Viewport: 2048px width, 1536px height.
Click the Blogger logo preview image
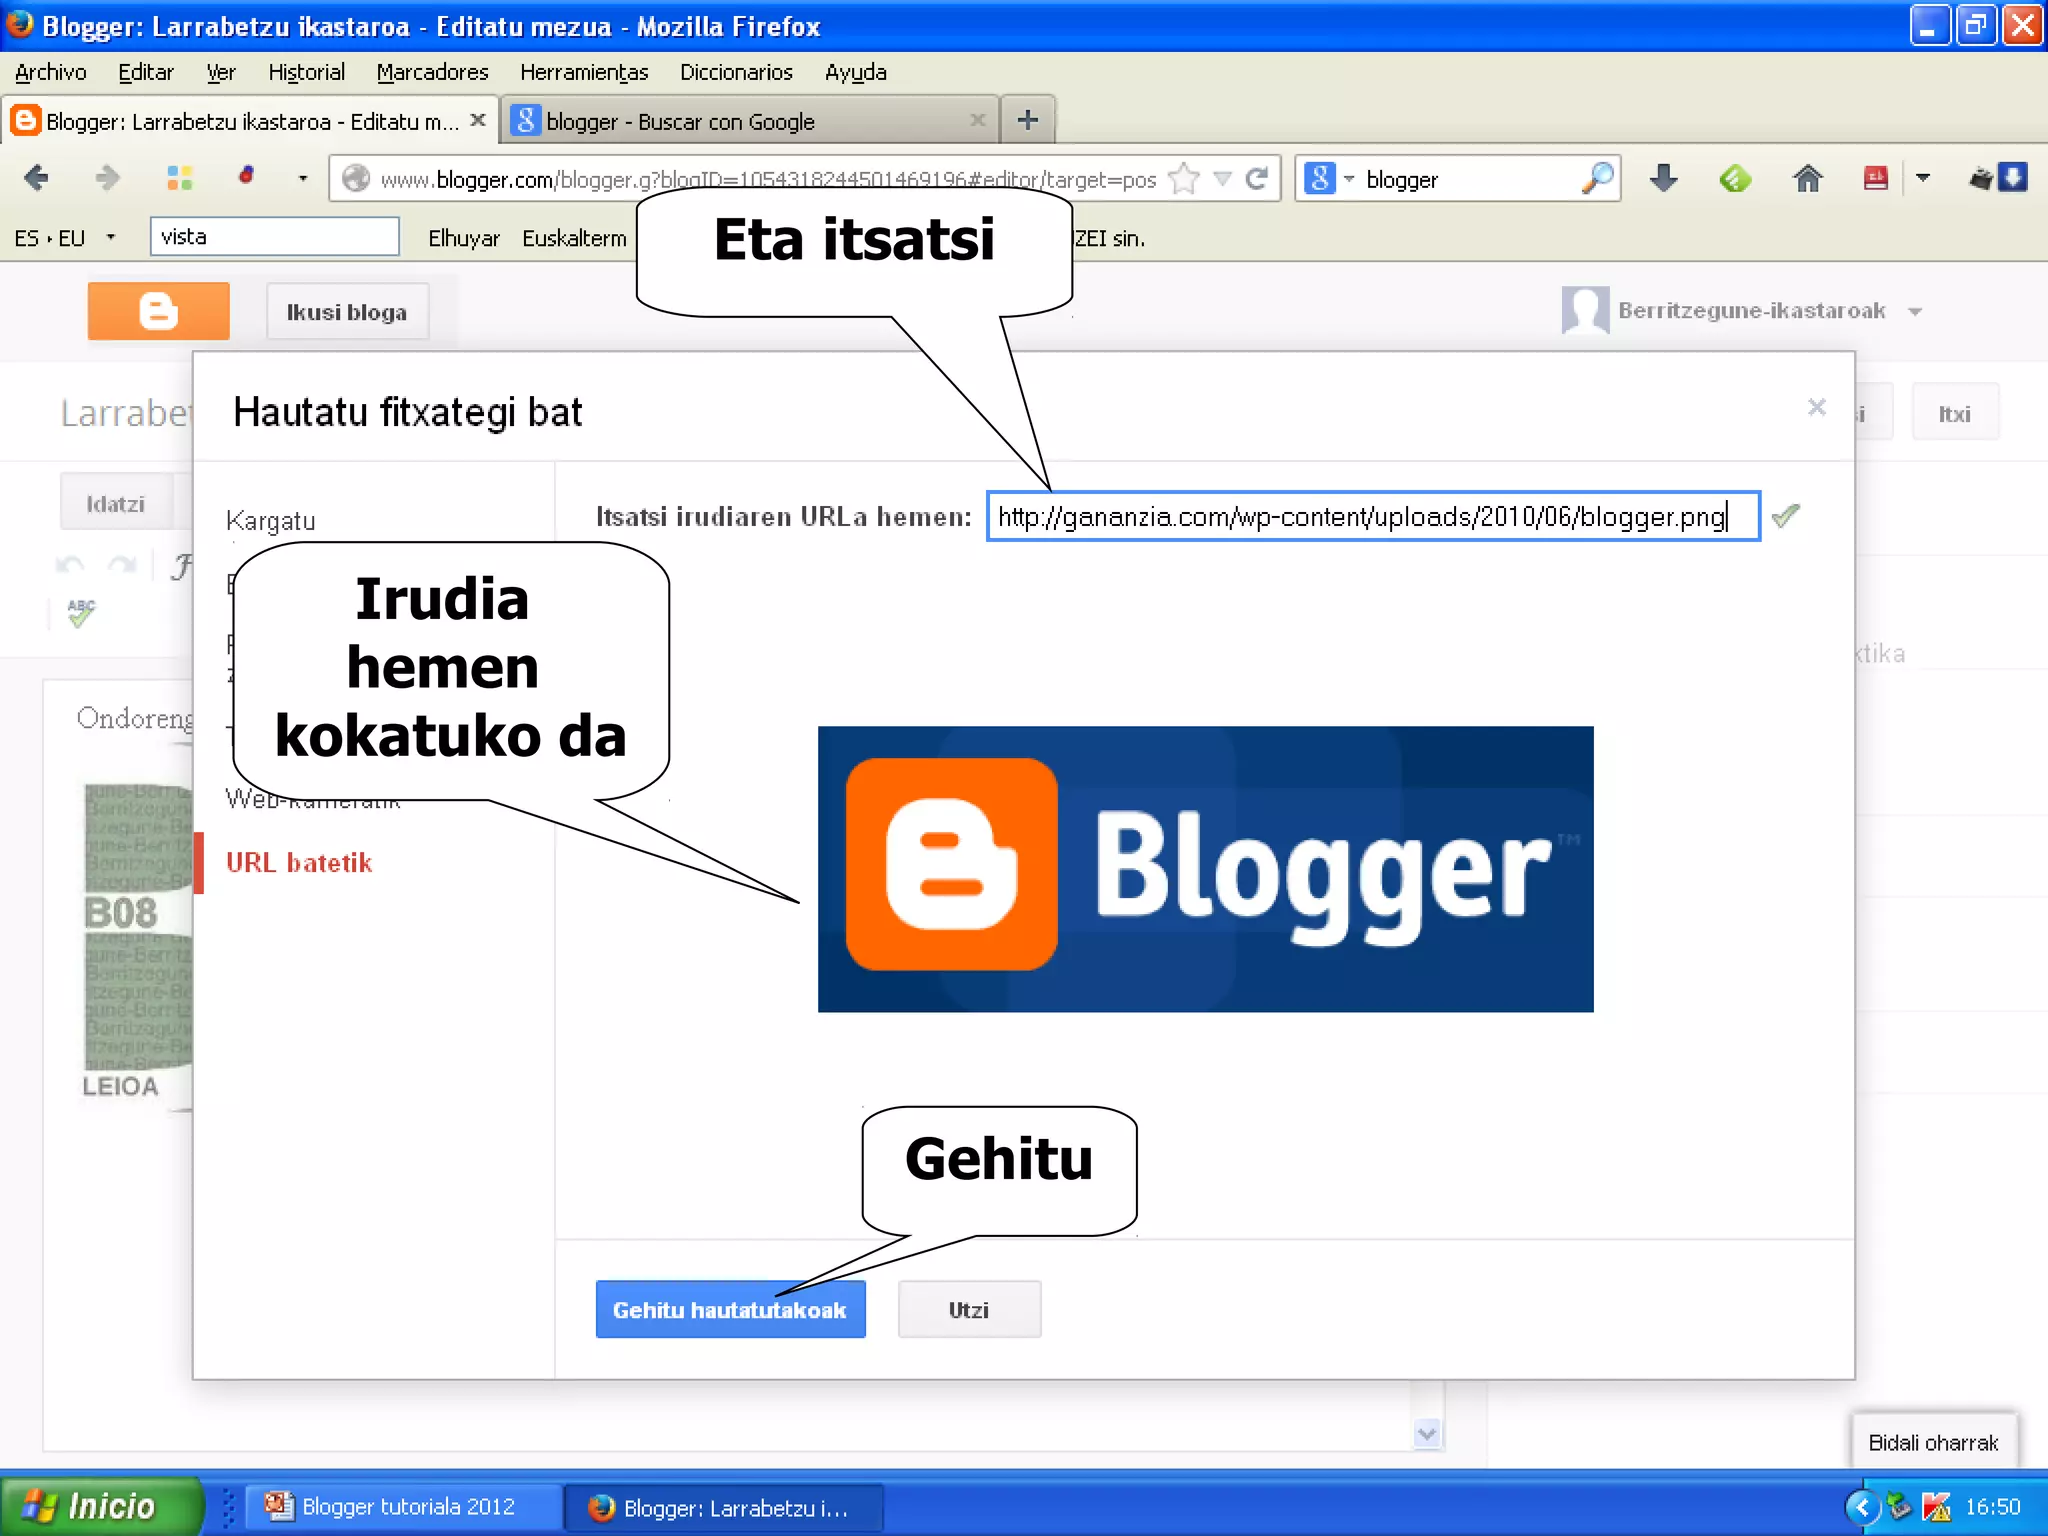pos(1205,869)
